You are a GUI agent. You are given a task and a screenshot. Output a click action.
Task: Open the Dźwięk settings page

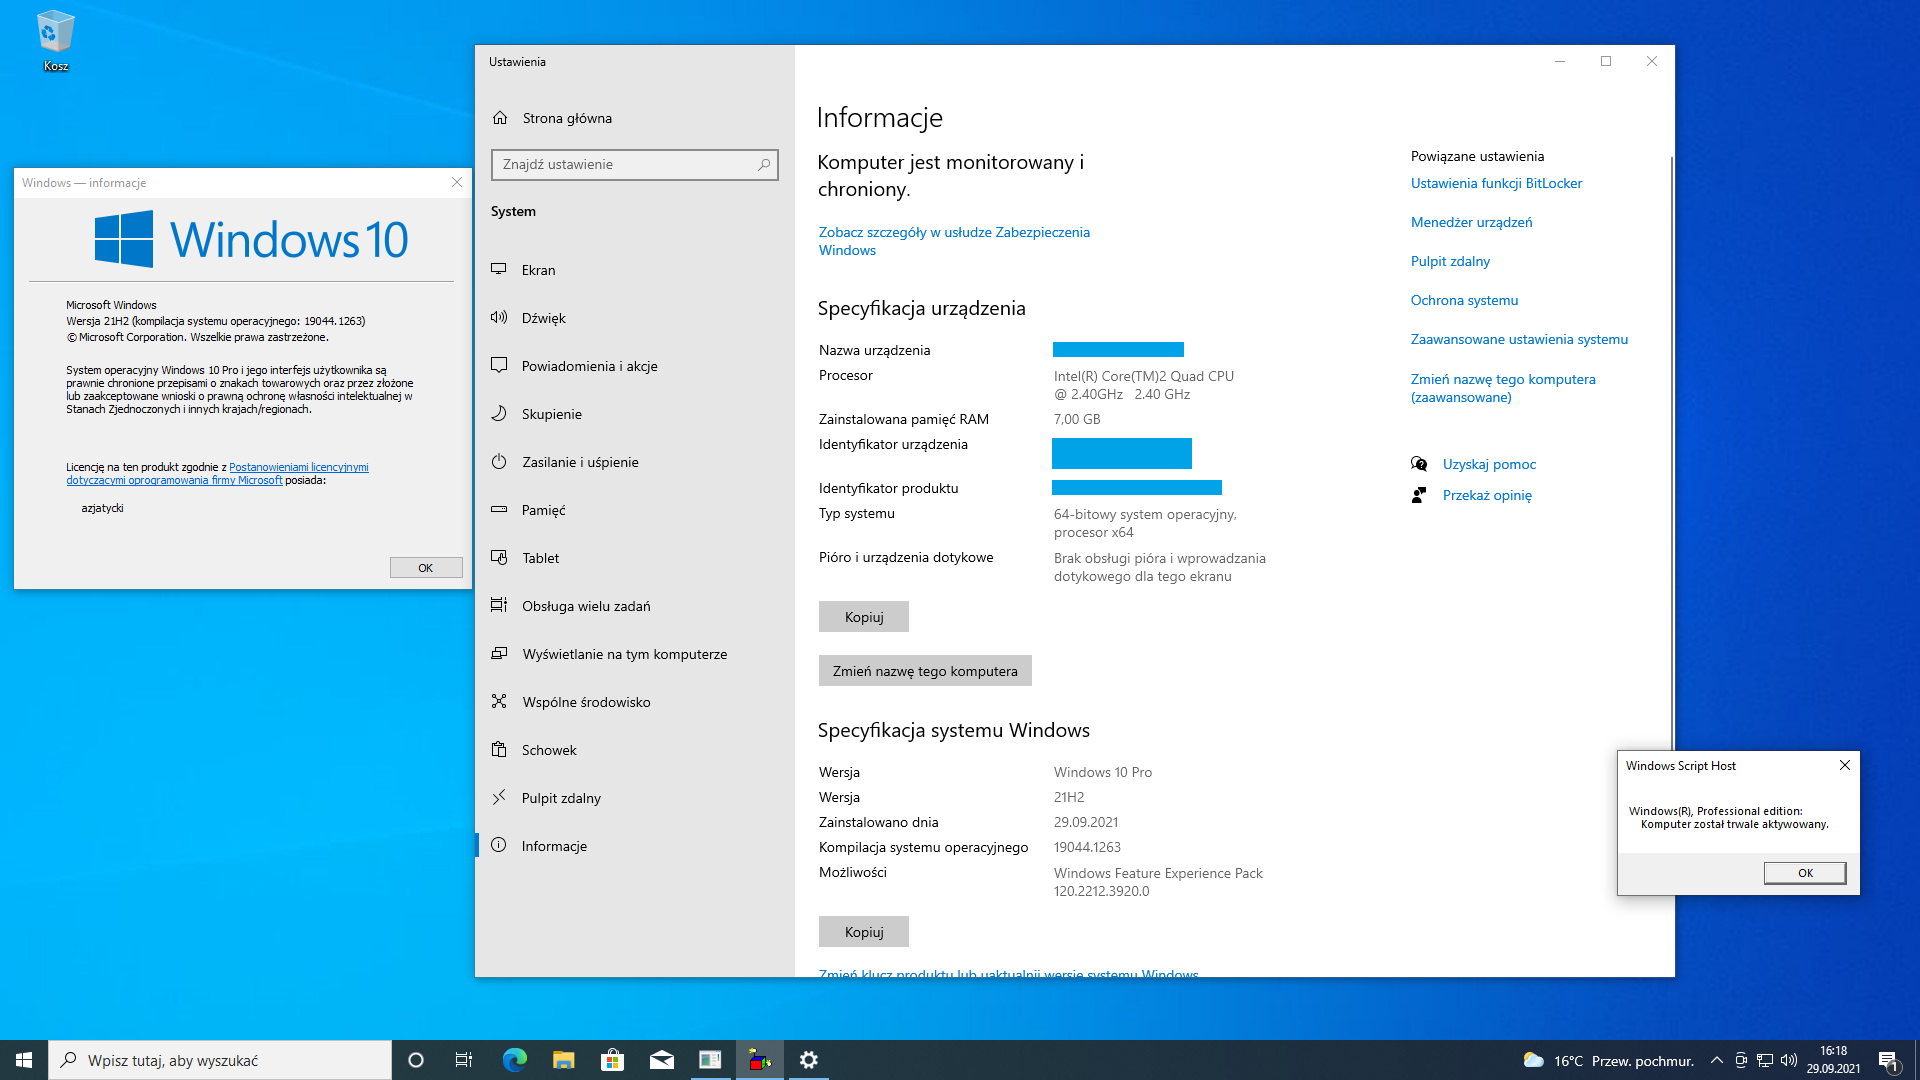point(635,318)
